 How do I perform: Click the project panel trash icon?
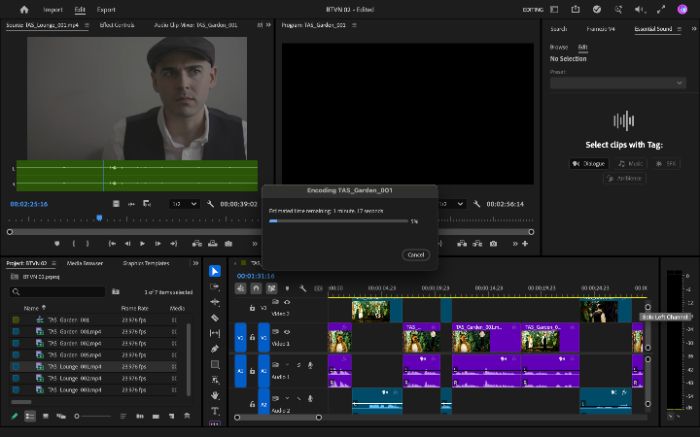(187, 416)
